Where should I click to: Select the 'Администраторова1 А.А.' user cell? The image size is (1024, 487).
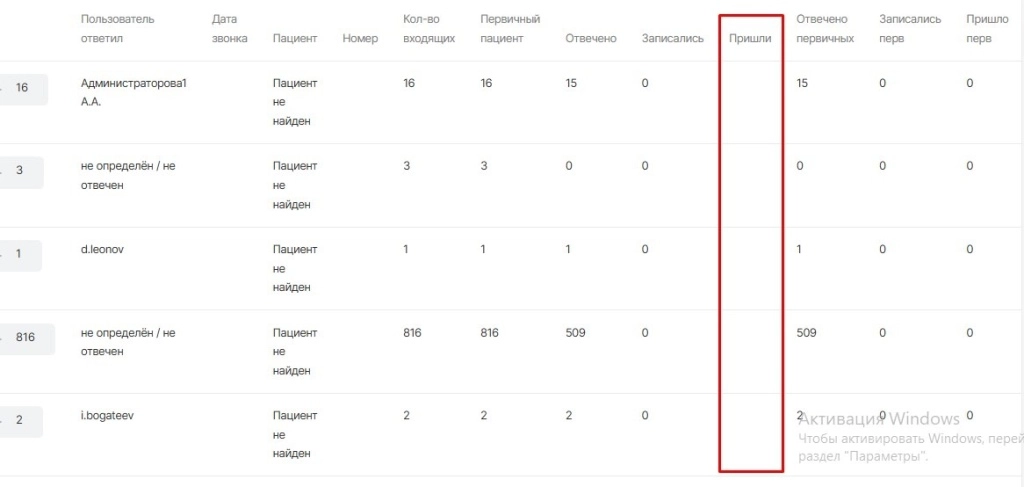click(x=133, y=92)
